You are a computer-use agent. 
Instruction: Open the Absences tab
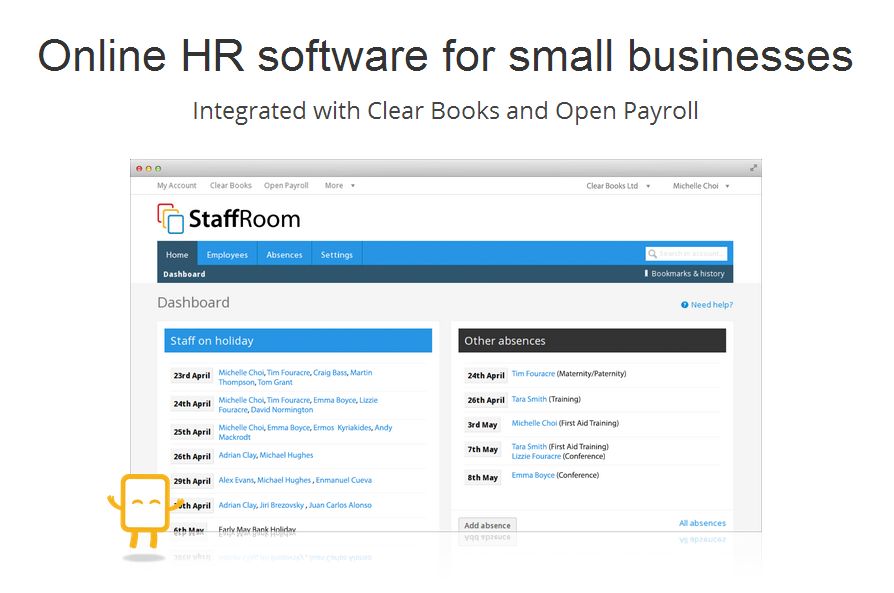tap(284, 255)
